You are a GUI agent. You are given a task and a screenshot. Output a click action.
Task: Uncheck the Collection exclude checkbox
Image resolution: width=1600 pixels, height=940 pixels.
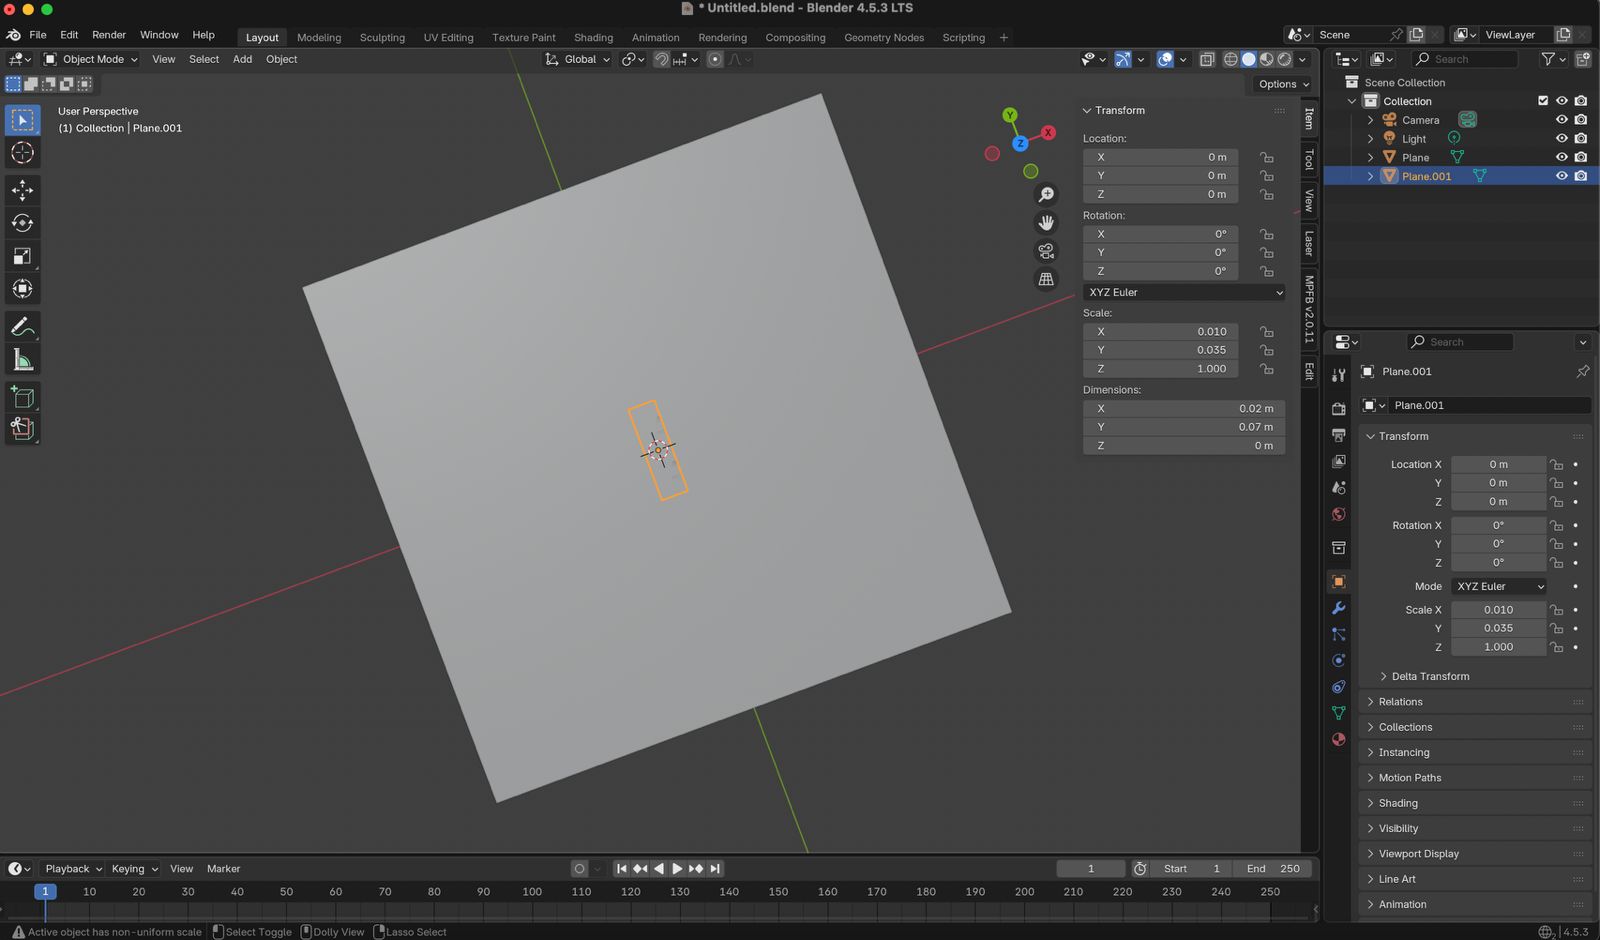(x=1543, y=101)
